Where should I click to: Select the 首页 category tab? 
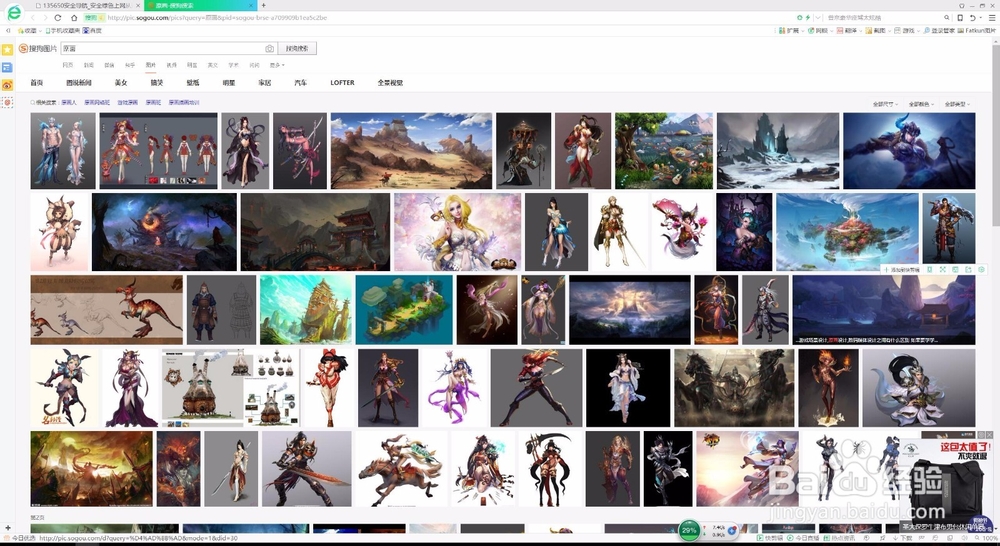point(37,83)
